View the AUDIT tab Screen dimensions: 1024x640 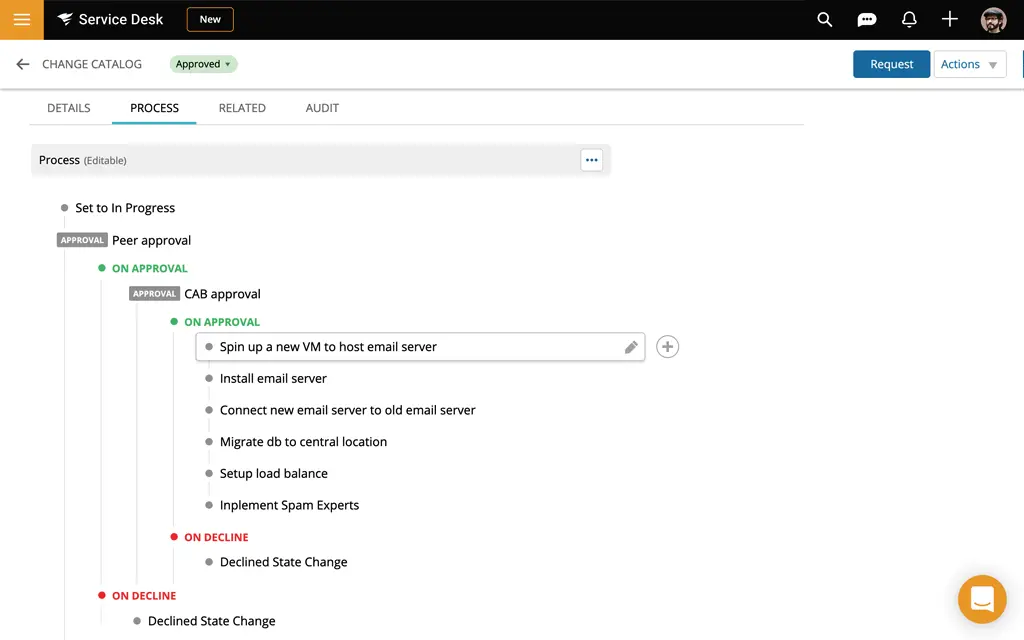click(322, 107)
